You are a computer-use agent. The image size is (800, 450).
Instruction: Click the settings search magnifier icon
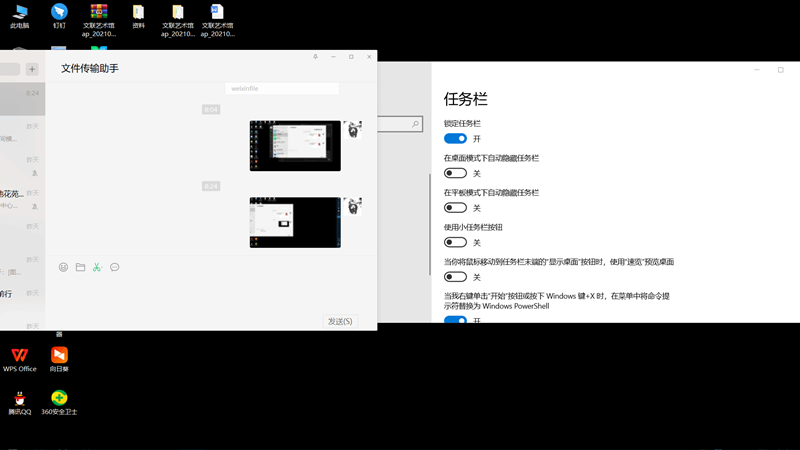(416, 124)
